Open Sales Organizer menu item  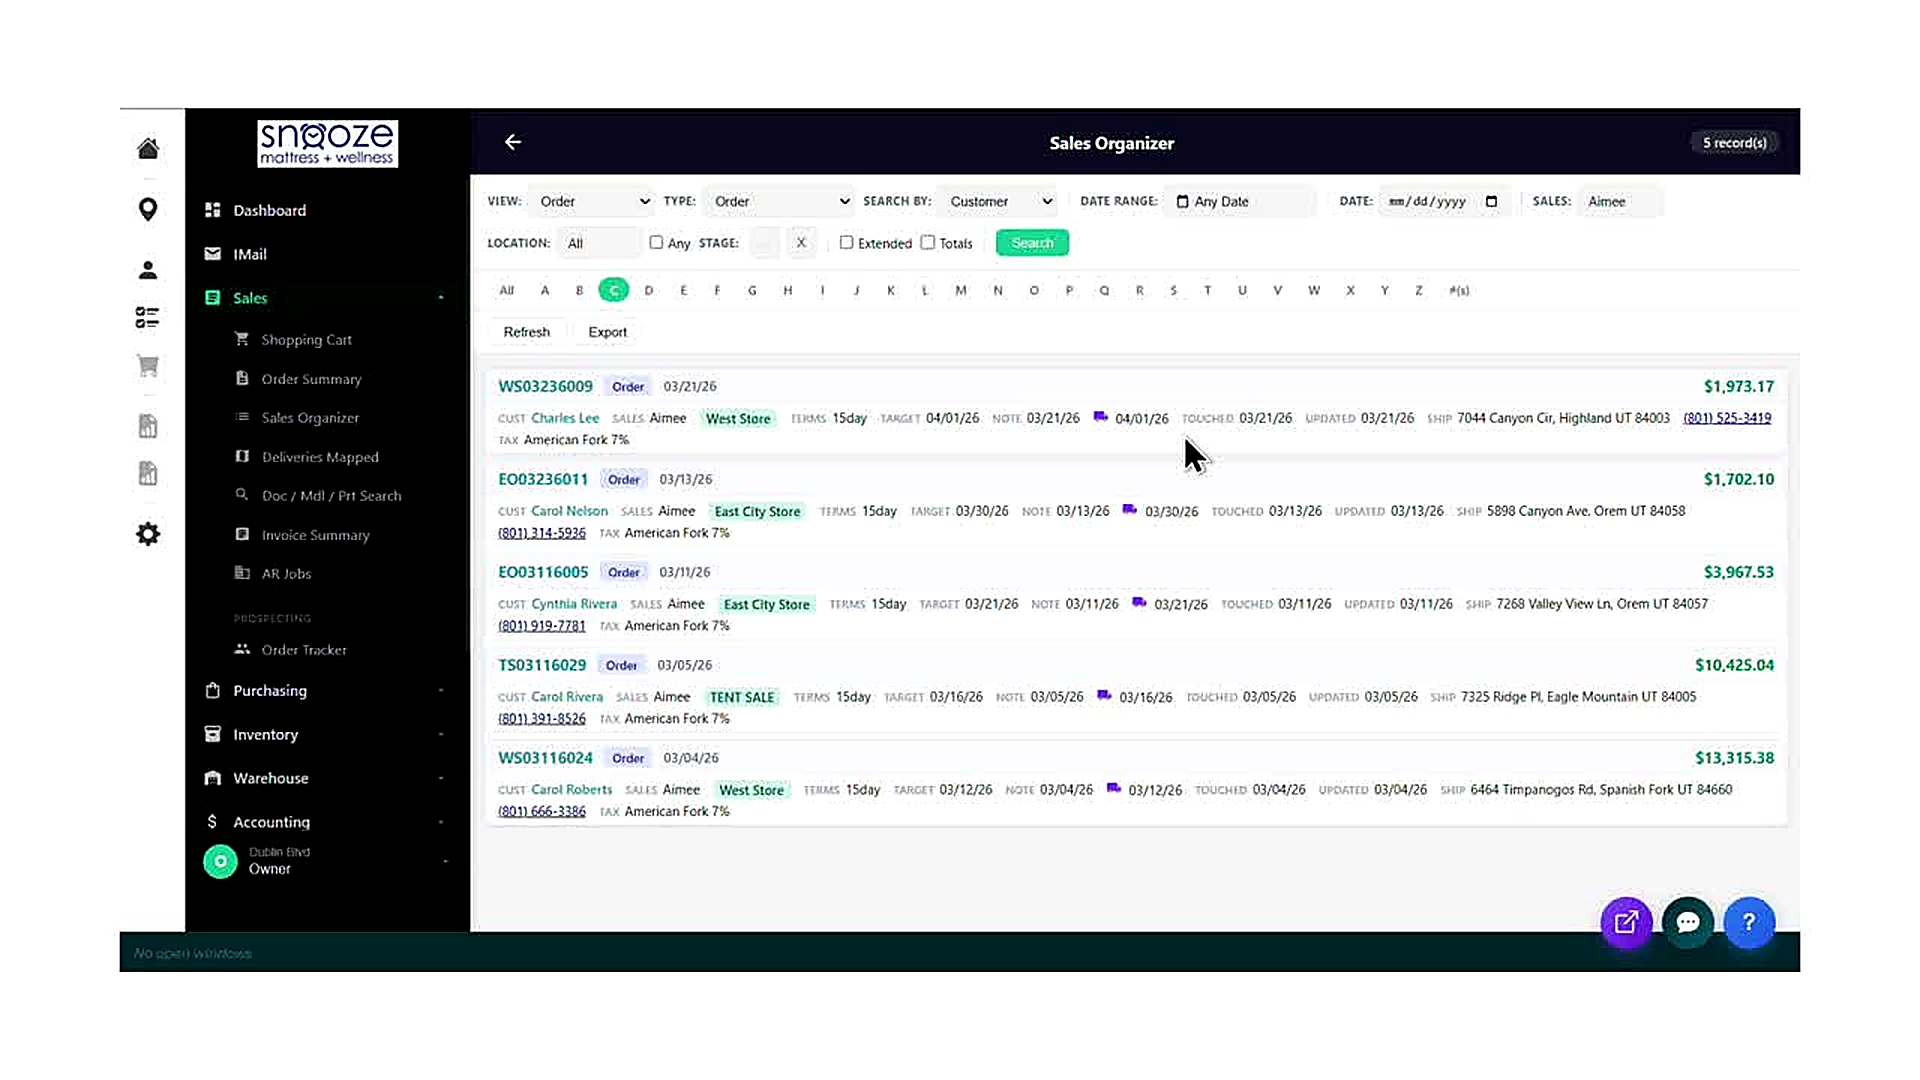(310, 418)
